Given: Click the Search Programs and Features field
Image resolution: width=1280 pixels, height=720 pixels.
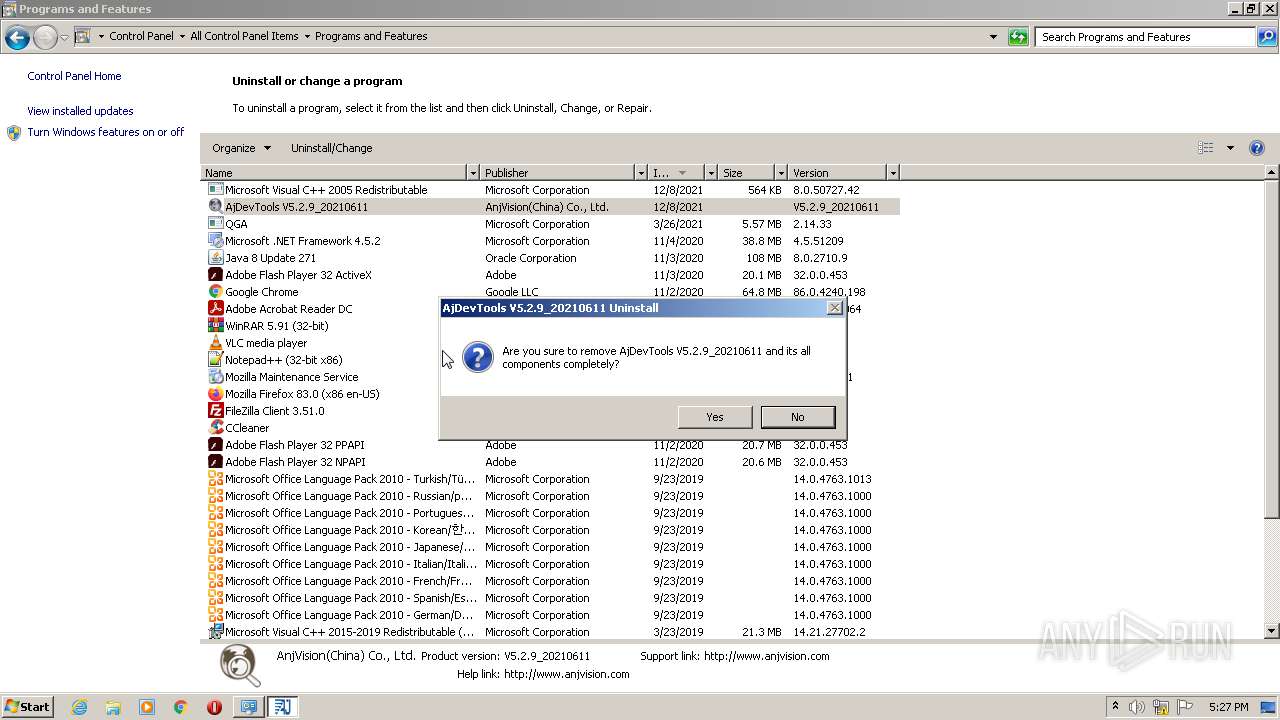Looking at the screenshot, I should pyautogui.click(x=1145, y=37).
